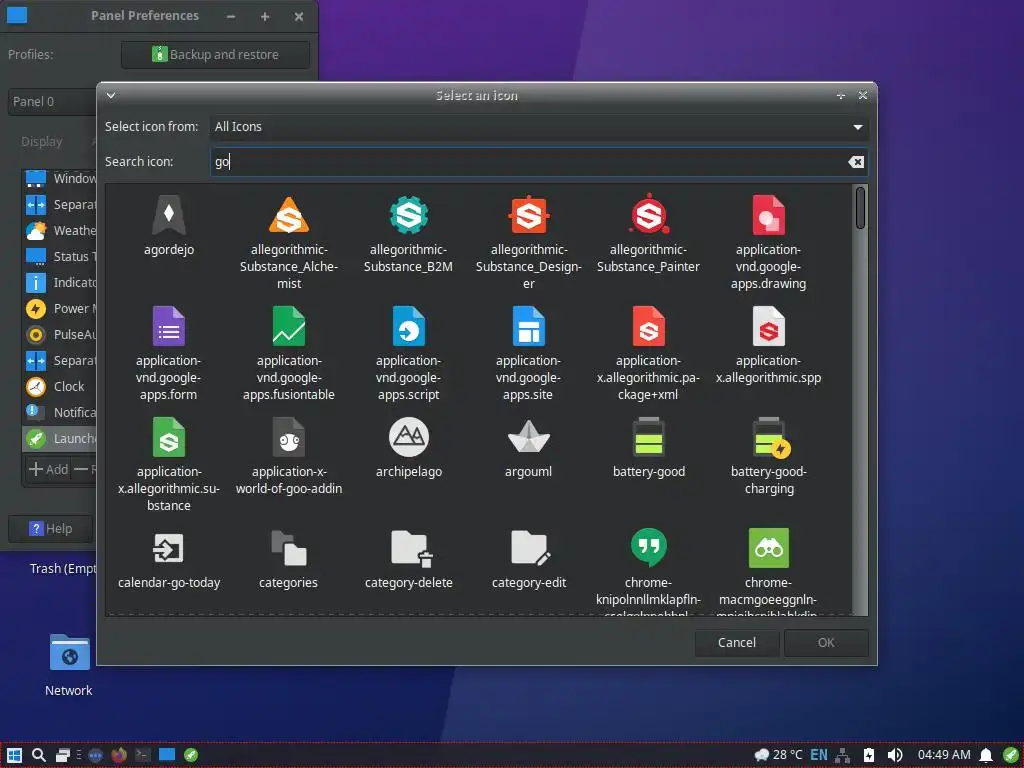Viewport: 1024px width, 768px height.
Task: Clear the search icon text field
Action: (x=856, y=162)
